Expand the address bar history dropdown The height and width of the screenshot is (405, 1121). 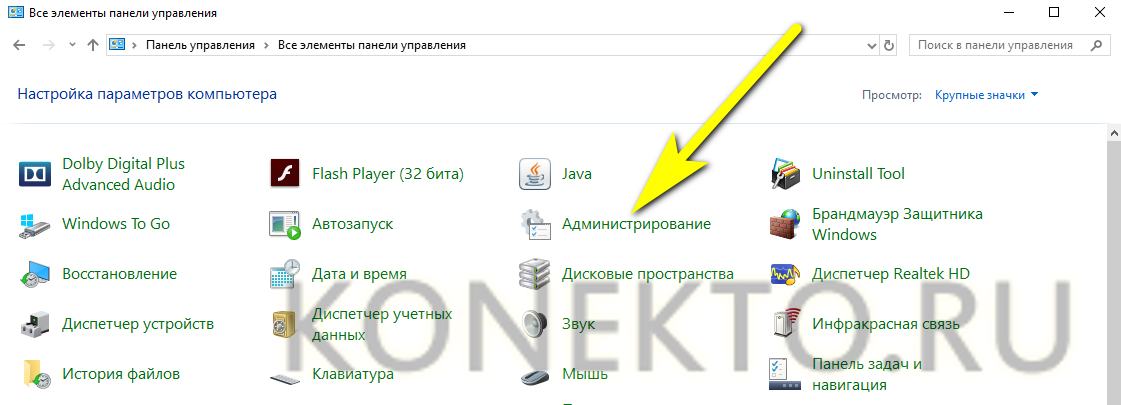coord(871,45)
